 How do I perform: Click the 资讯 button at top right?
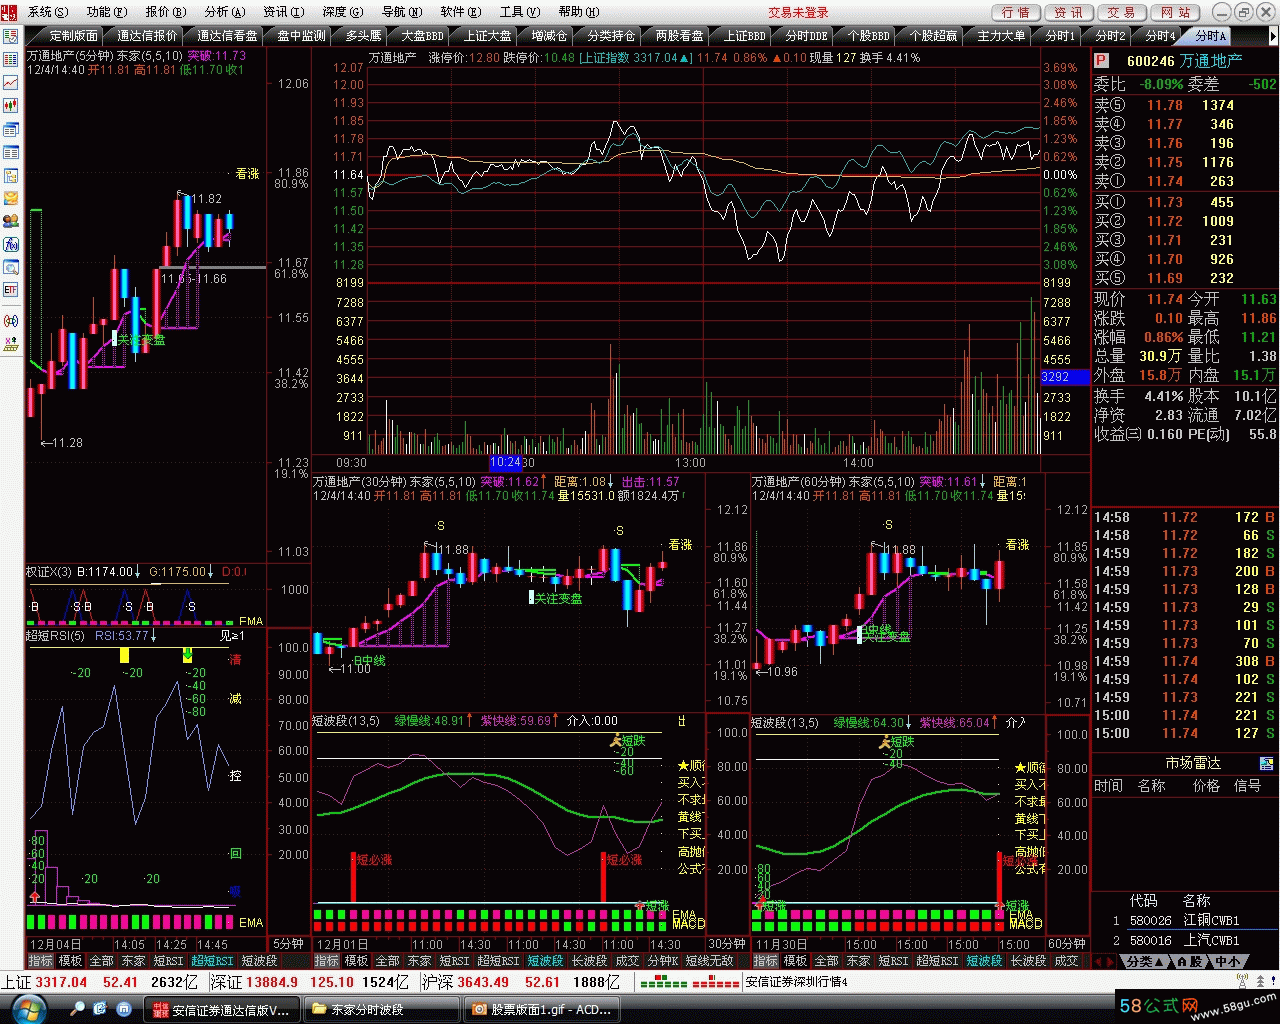[x=1068, y=12]
